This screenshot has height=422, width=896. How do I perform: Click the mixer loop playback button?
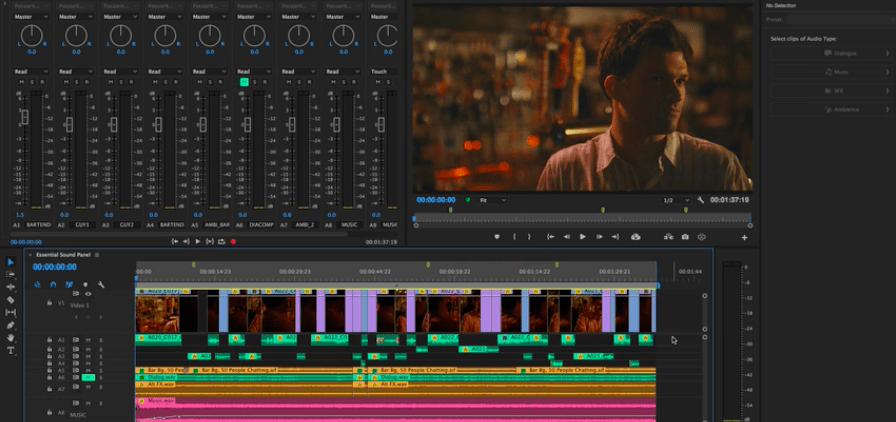pyautogui.click(x=221, y=241)
